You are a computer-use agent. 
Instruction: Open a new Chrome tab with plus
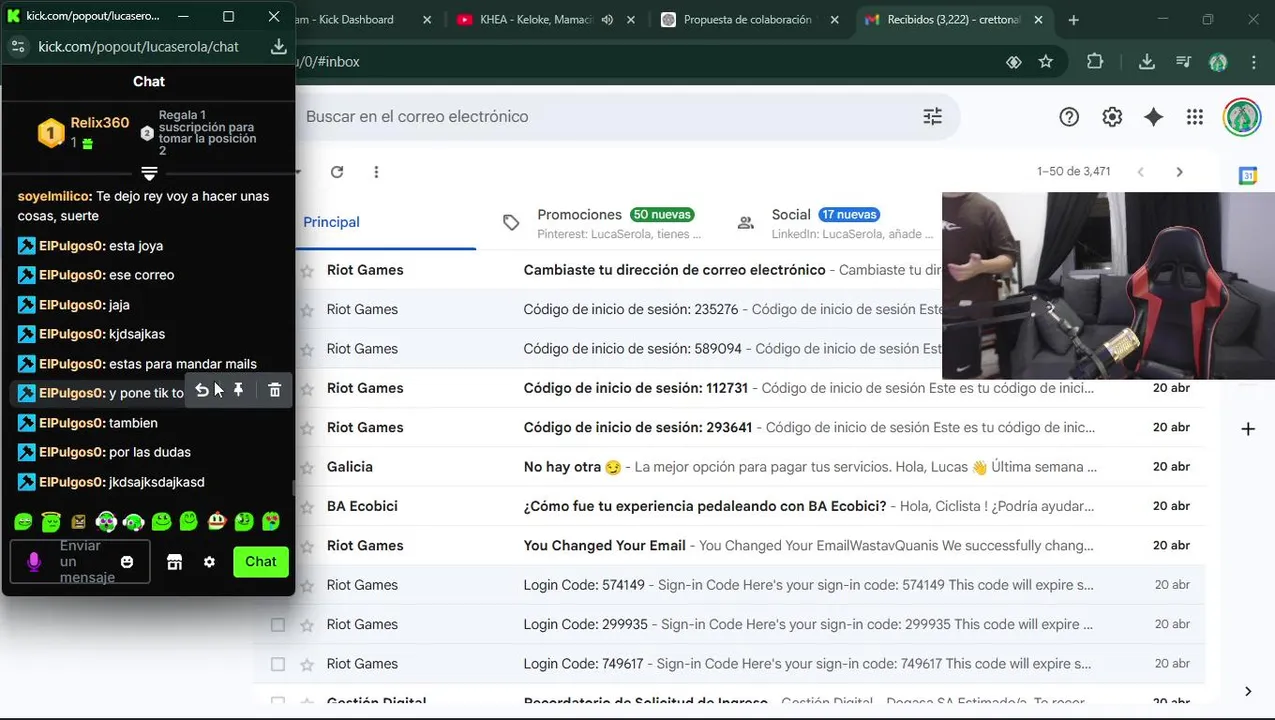[x=1073, y=19]
